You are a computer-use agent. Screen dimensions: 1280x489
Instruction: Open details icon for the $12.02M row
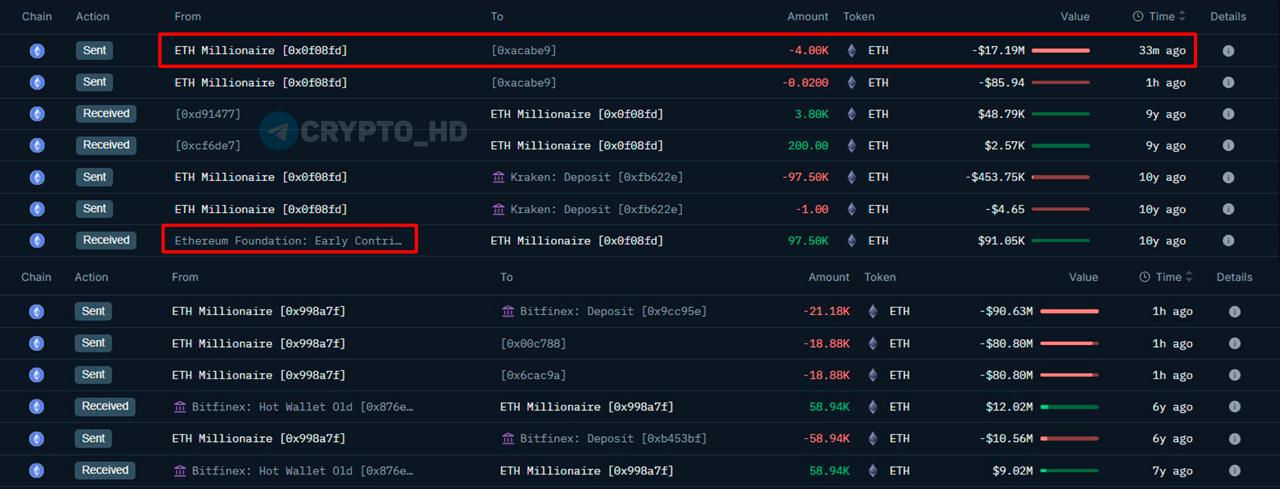tap(1234, 407)
